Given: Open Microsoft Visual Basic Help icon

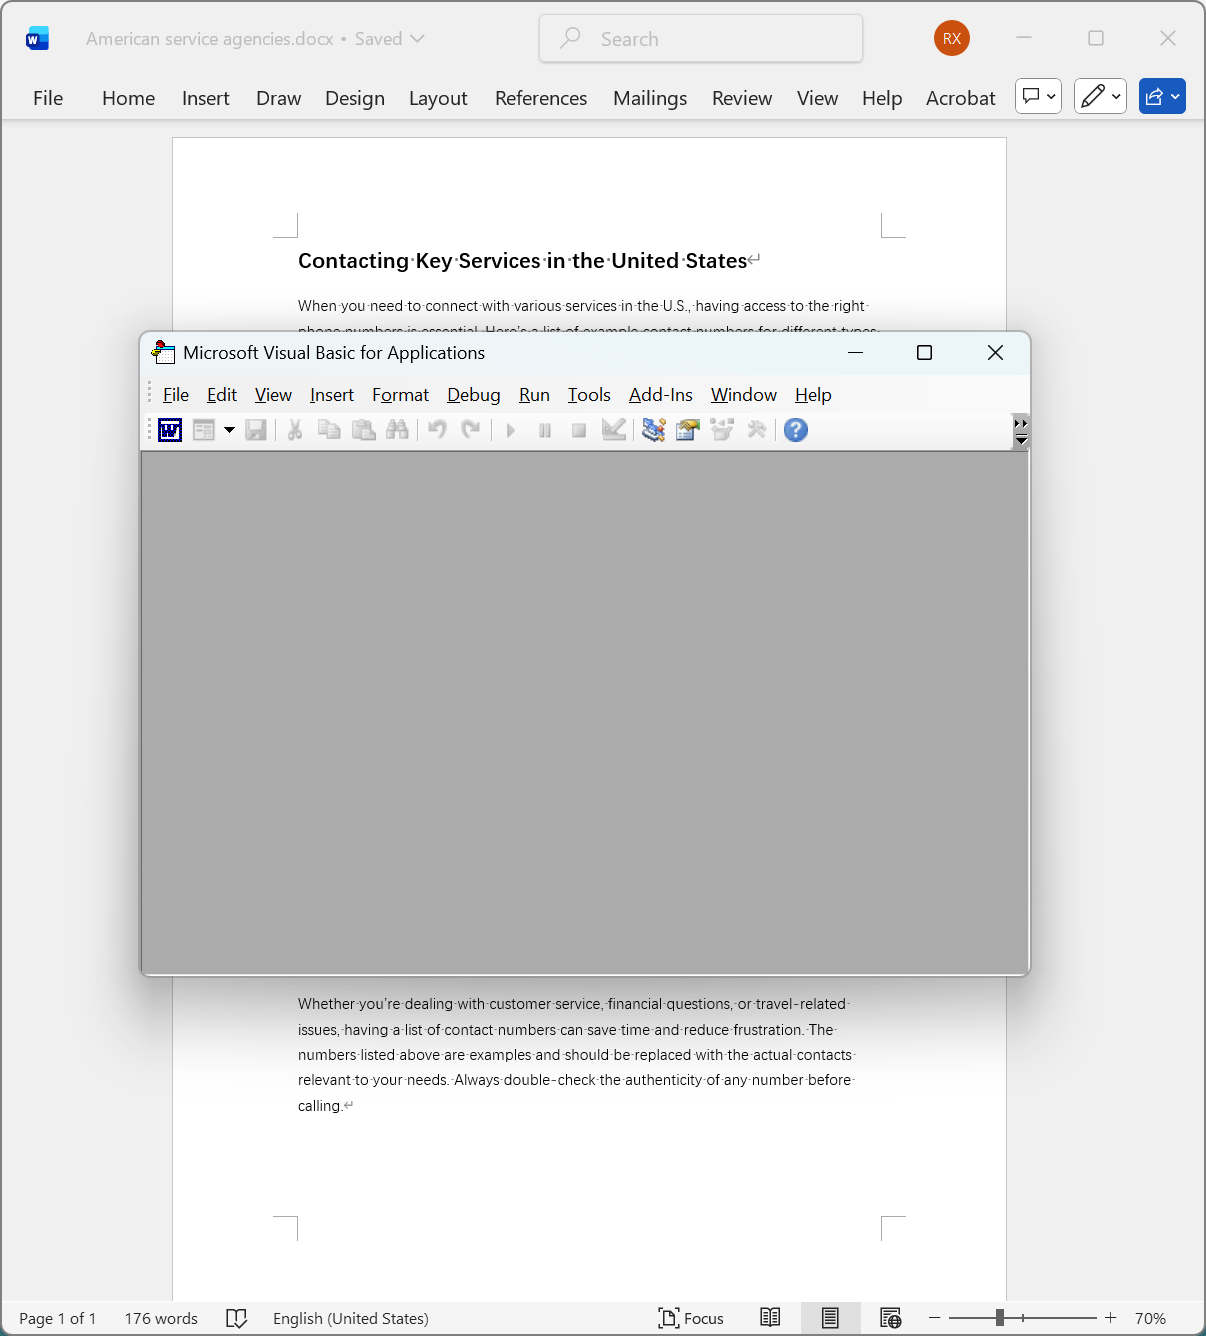Looking at the screenshot, I should click(x=795, y=430).
